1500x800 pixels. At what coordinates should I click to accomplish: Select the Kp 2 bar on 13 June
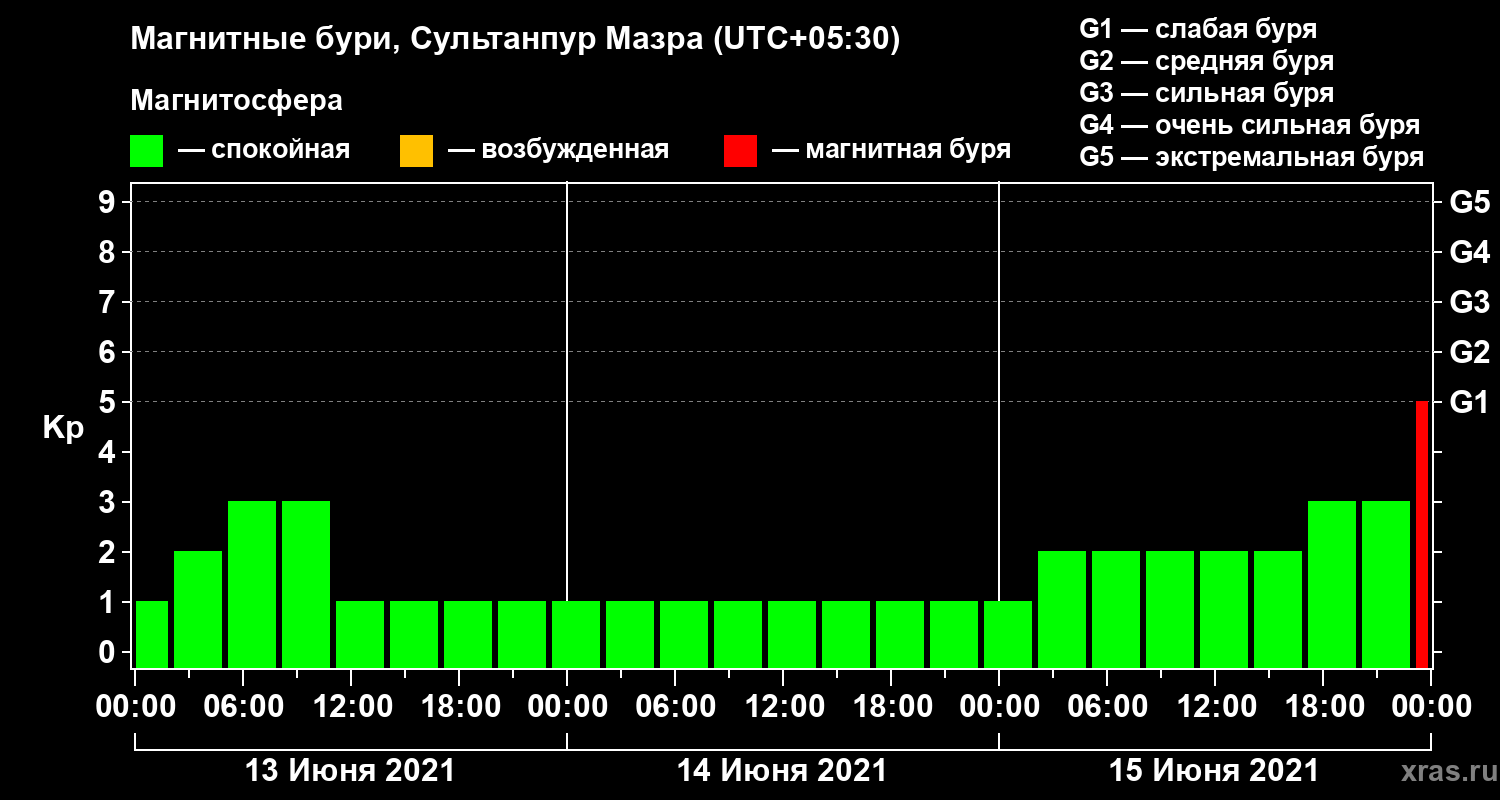click(x=198, y=609)
